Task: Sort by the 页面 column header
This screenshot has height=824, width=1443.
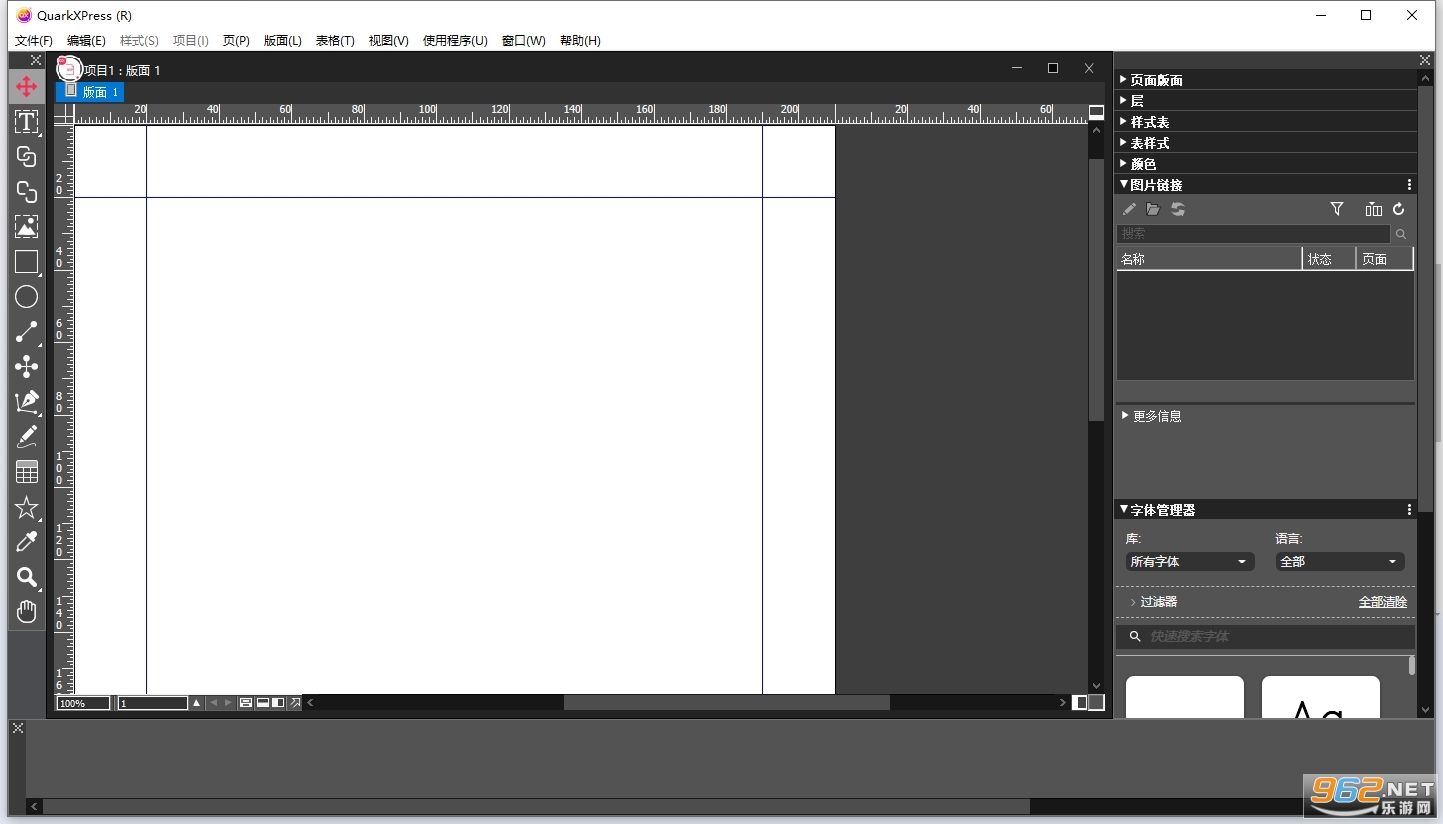Action: pyautogui.click(x=1385, y=259)
